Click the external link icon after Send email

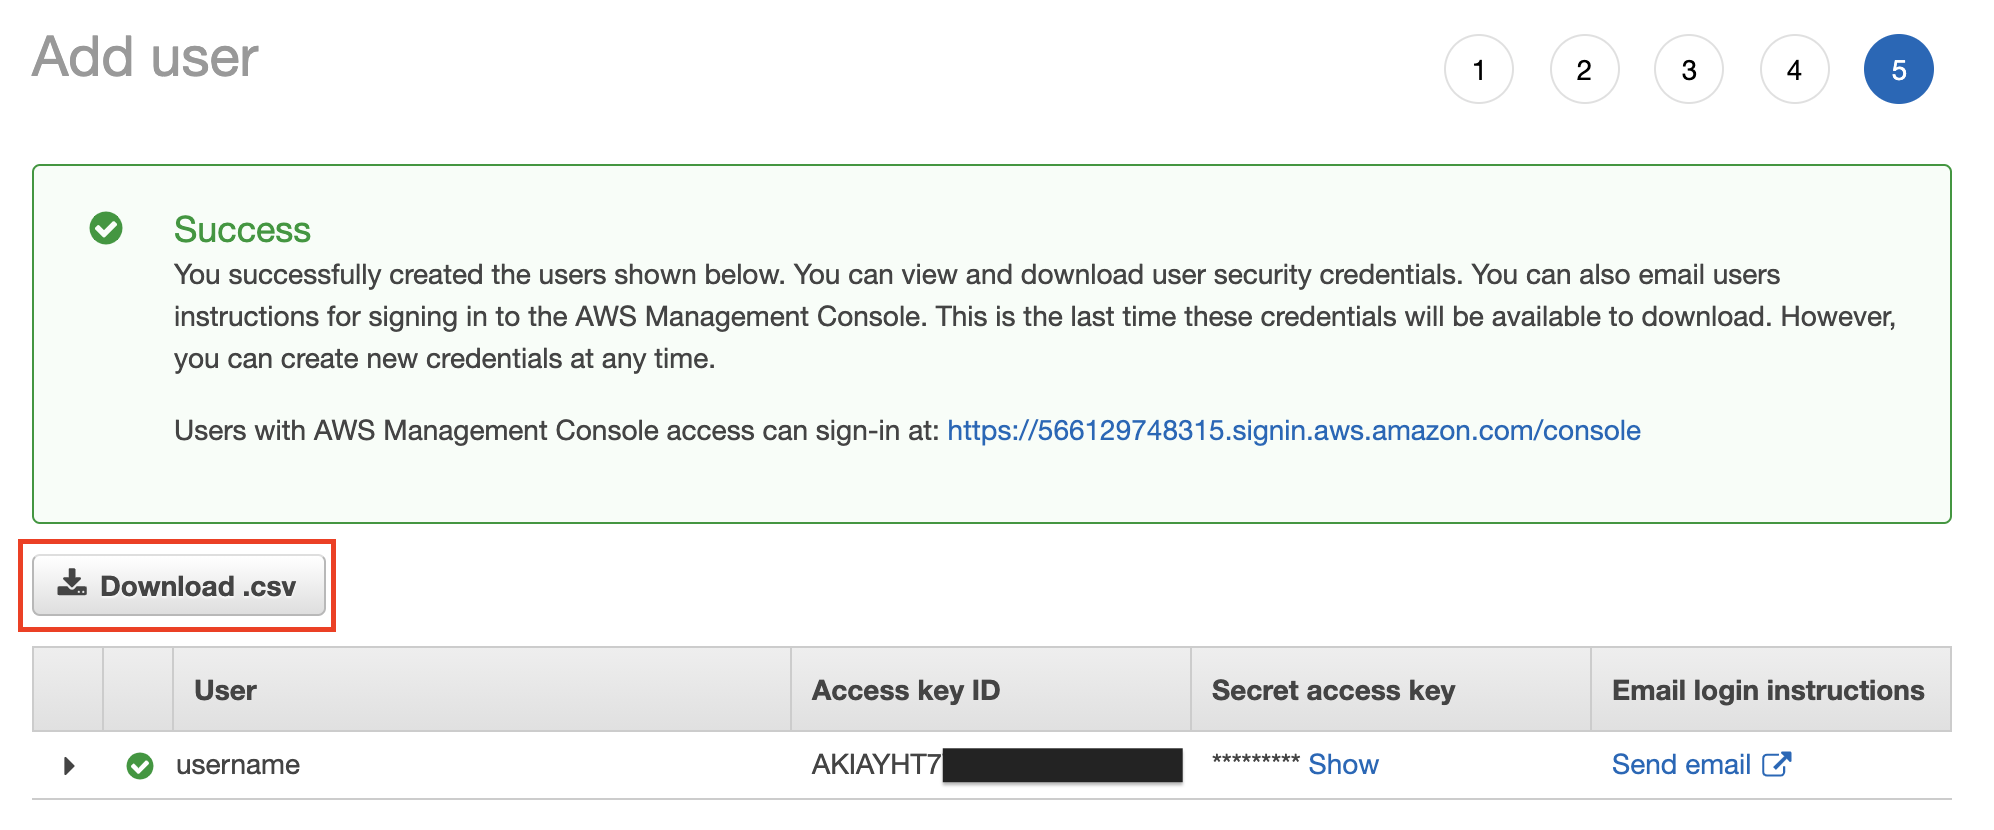click(1776, 764)
